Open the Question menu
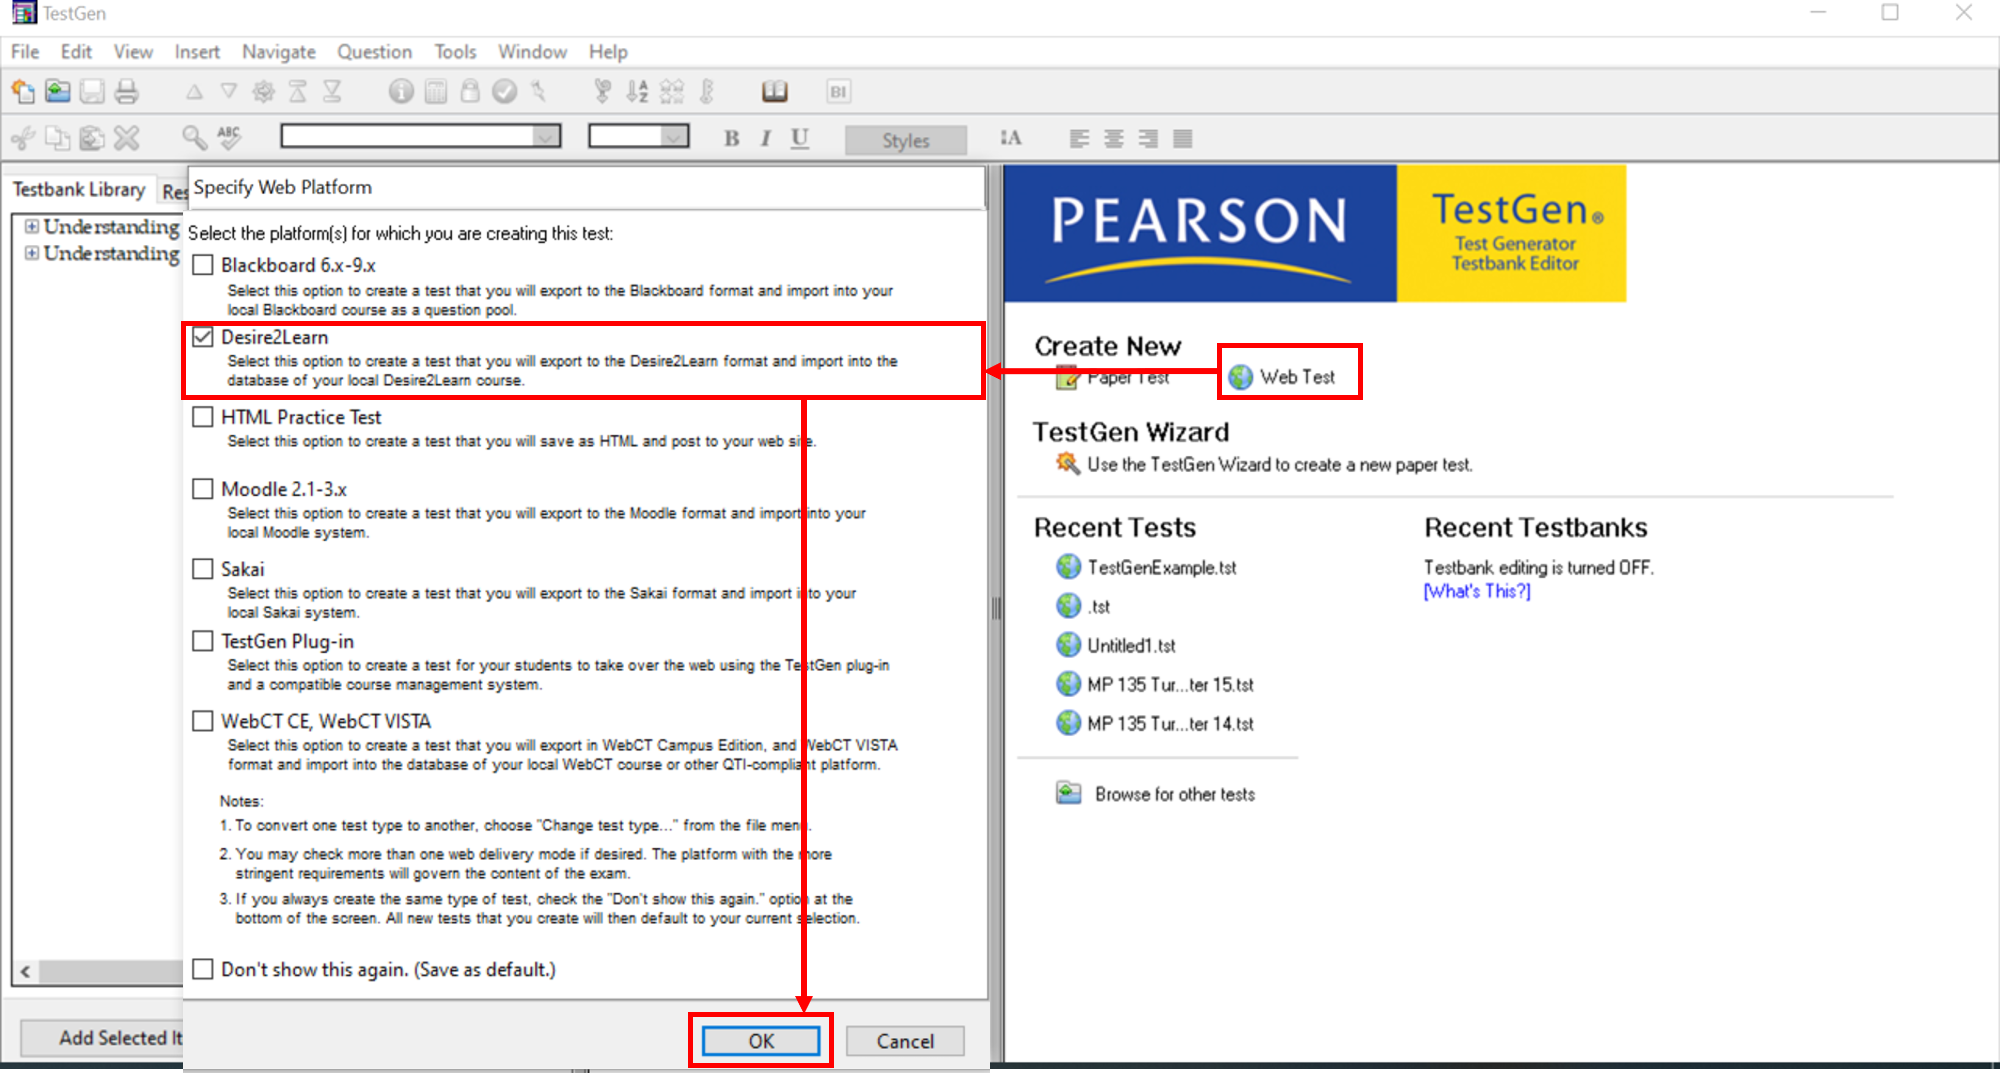Screen dimensions: 2000x1073 click(374, 51)
